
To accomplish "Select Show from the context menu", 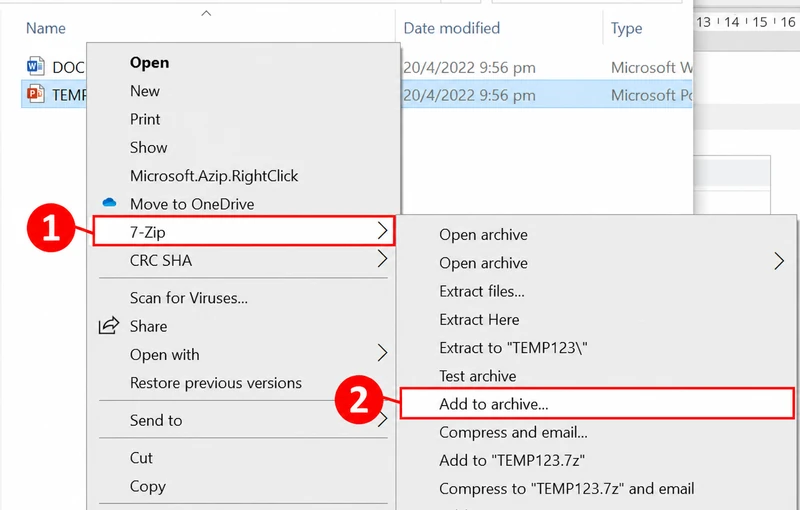I will click(148, 148).
